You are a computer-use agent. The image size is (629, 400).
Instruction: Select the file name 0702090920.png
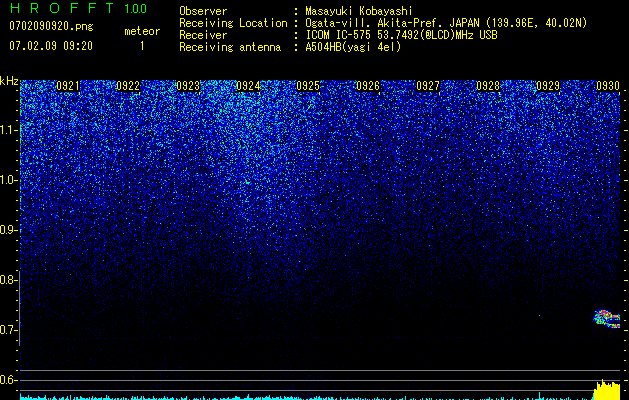tap(51, 26)
